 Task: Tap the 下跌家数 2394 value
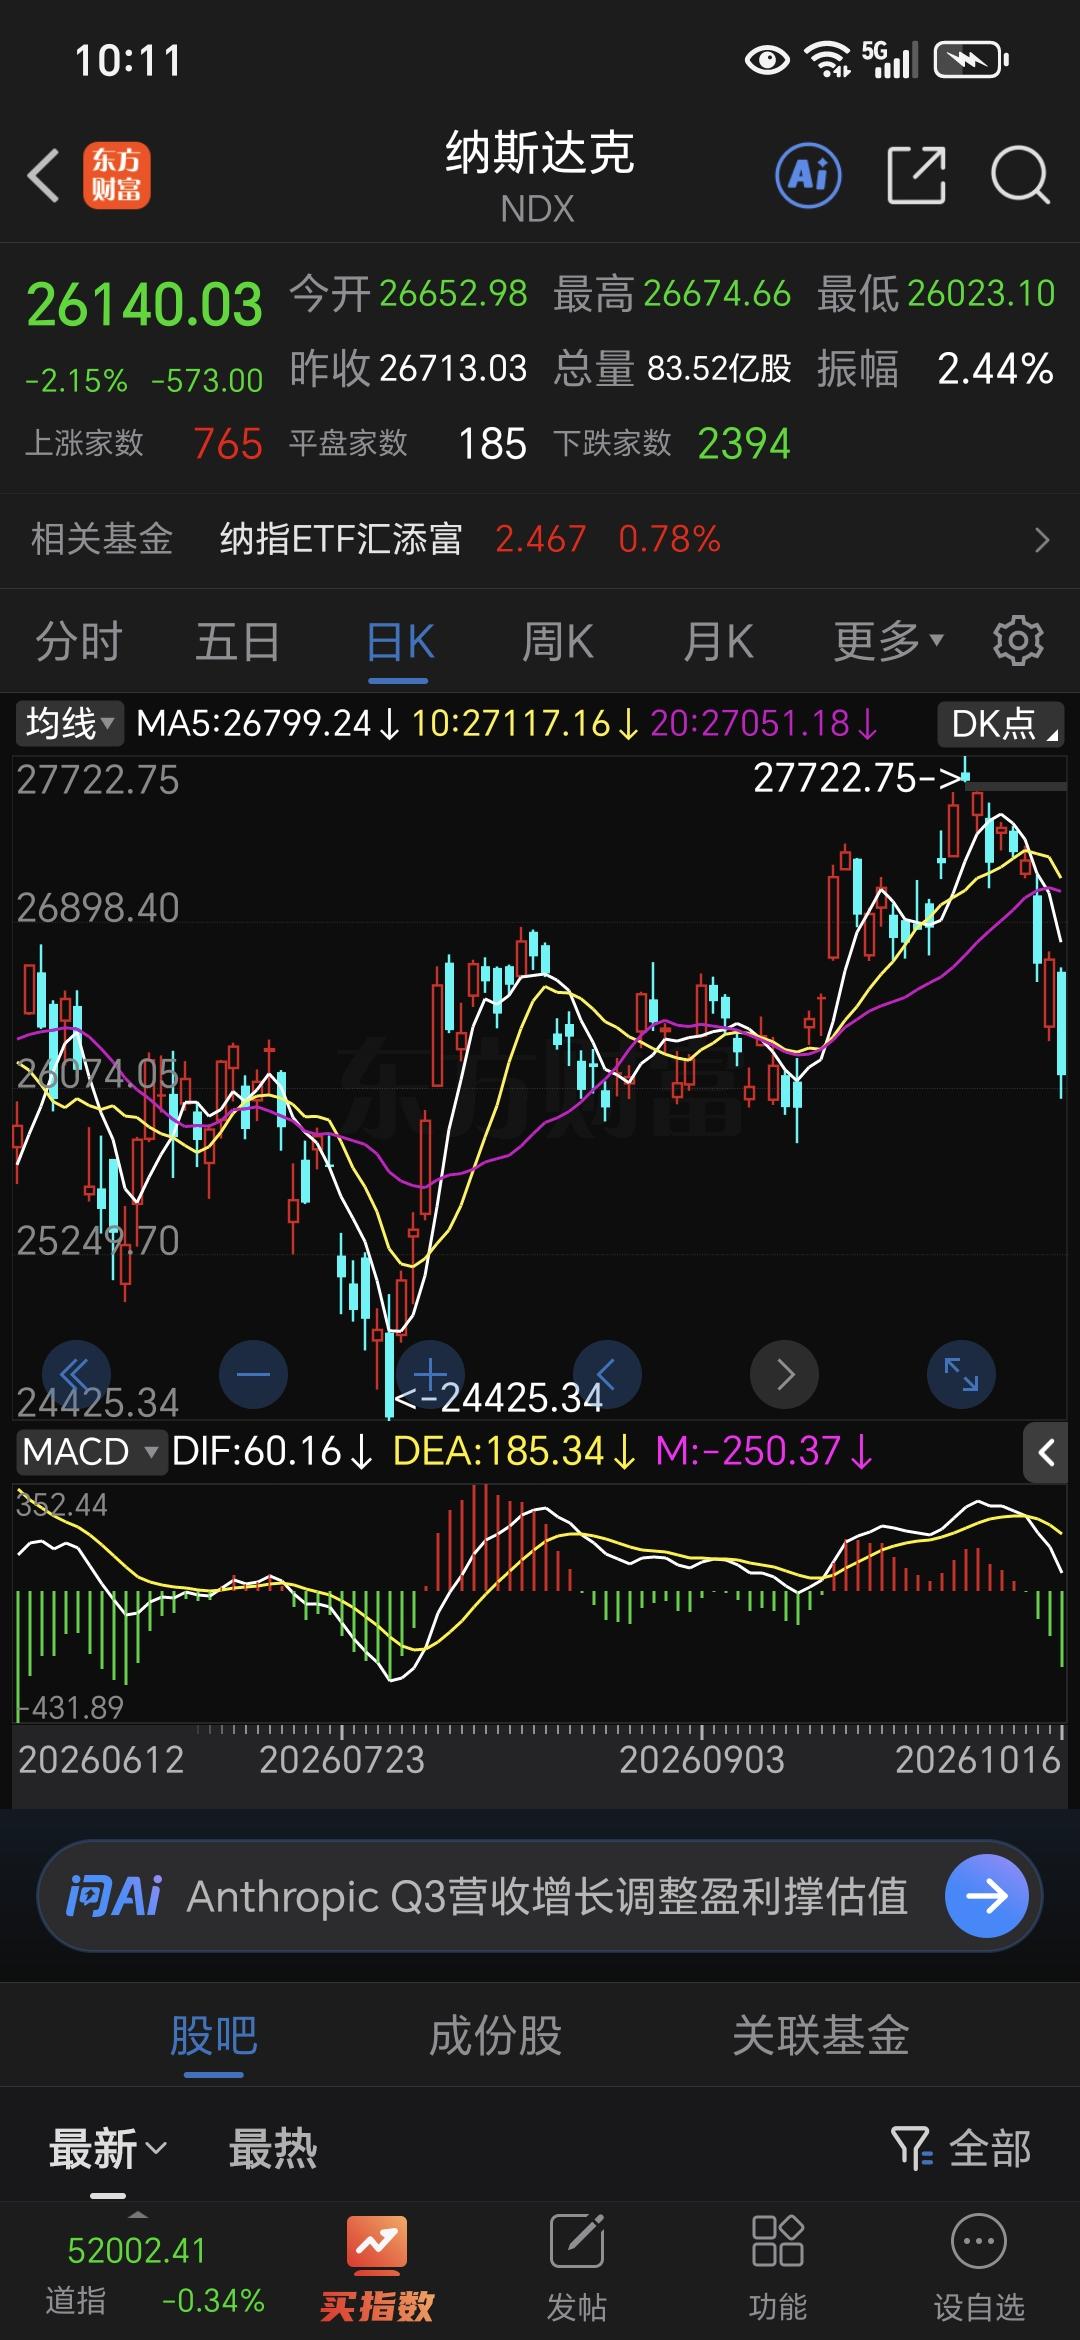[x=744, y=444]
